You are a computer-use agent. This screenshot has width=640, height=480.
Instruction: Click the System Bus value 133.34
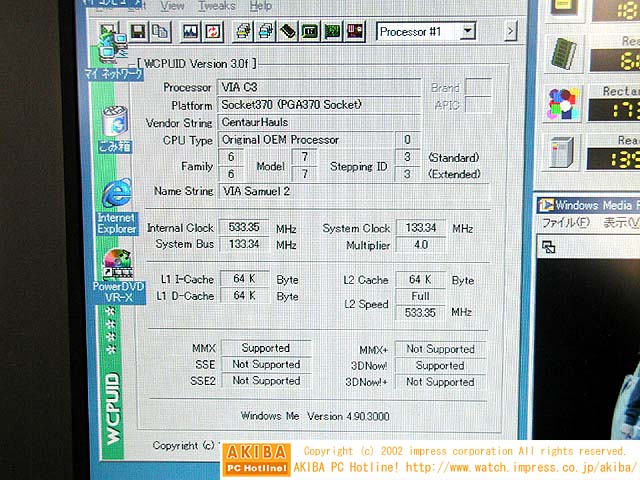tap(244, 244)
